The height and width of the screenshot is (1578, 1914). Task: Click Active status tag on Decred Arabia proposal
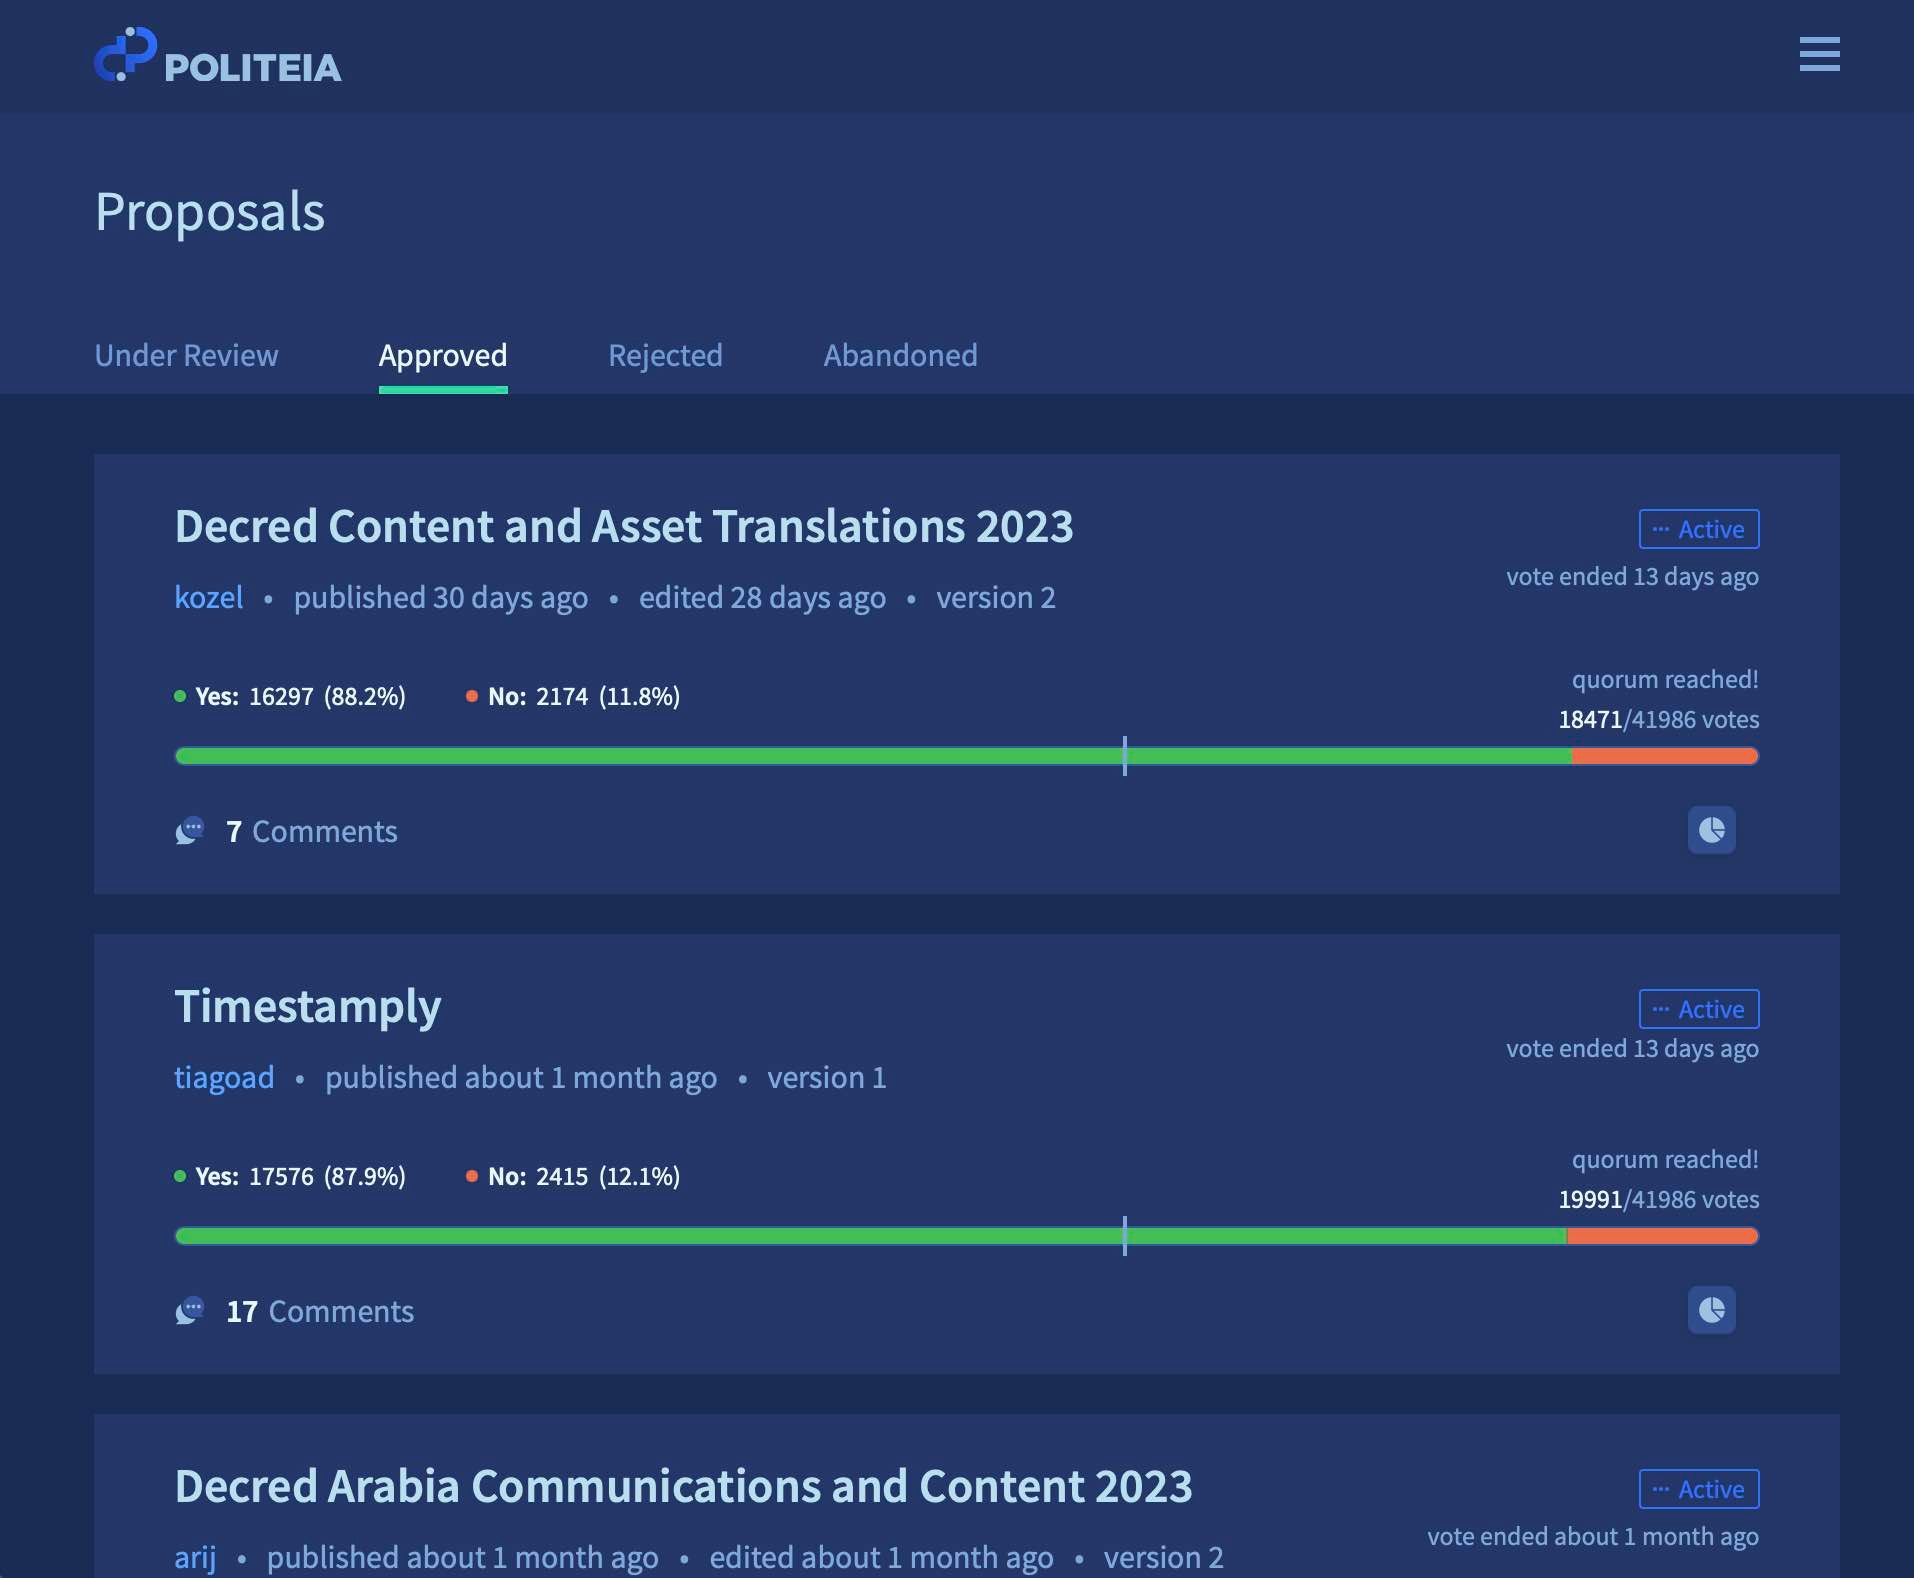[x=1699, y=1489]
